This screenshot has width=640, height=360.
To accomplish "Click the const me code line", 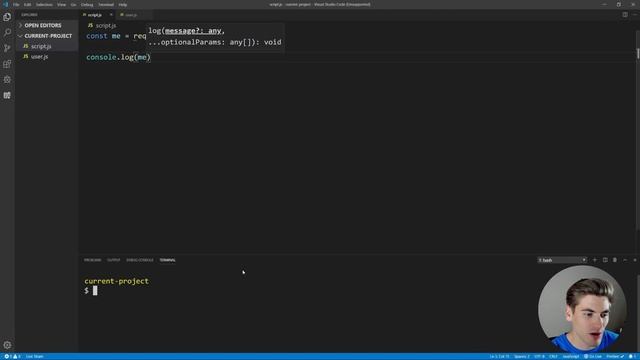I will click(116, 36).
